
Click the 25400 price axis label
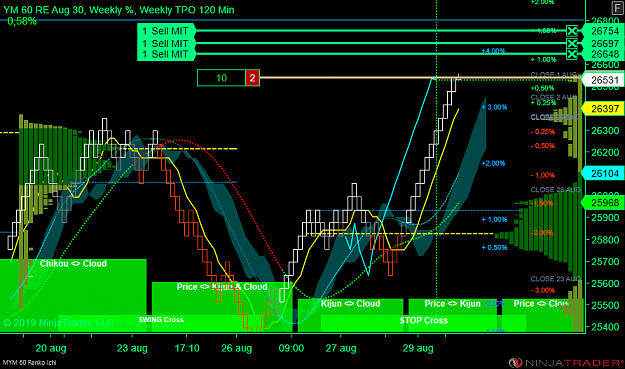(x=605, y=327)
